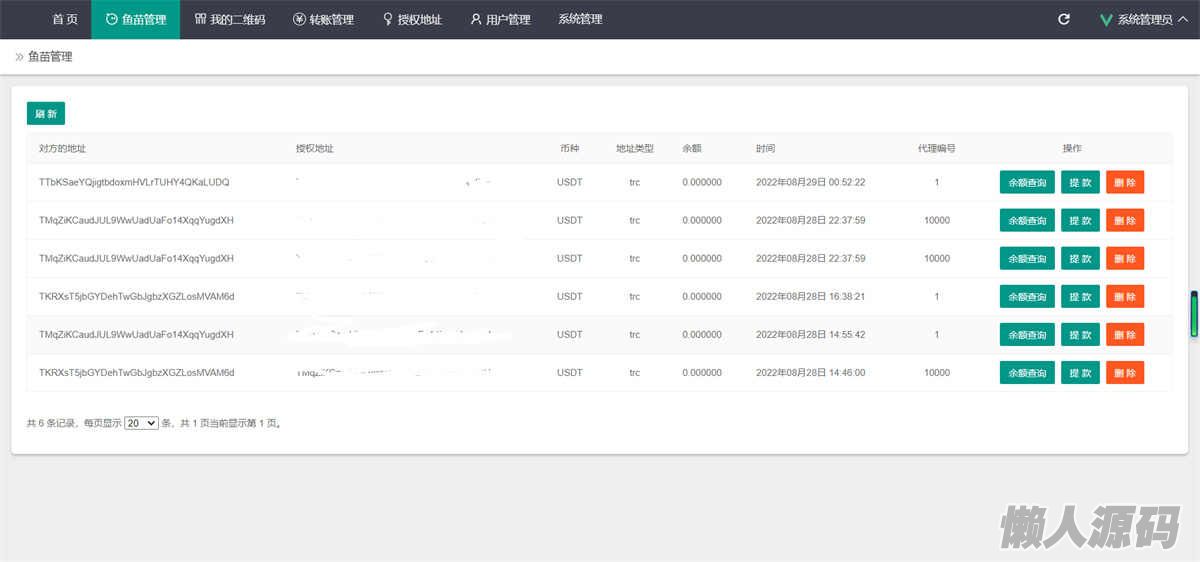The image size is (1200, 562).
Task: Click 提款 for the 16:38:21 record
Action: 1080,297
